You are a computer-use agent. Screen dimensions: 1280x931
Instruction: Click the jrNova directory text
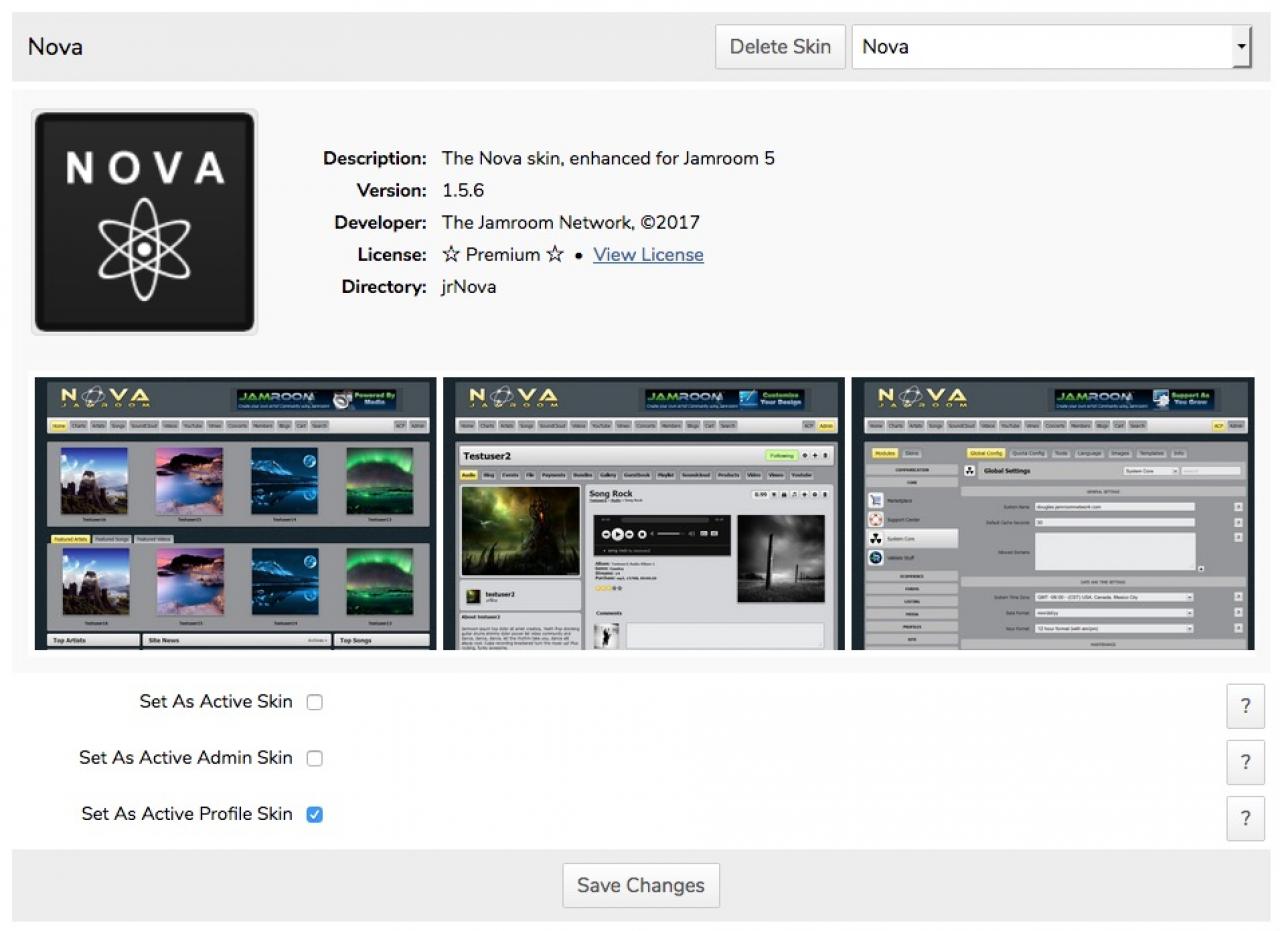tap(469, 287)
